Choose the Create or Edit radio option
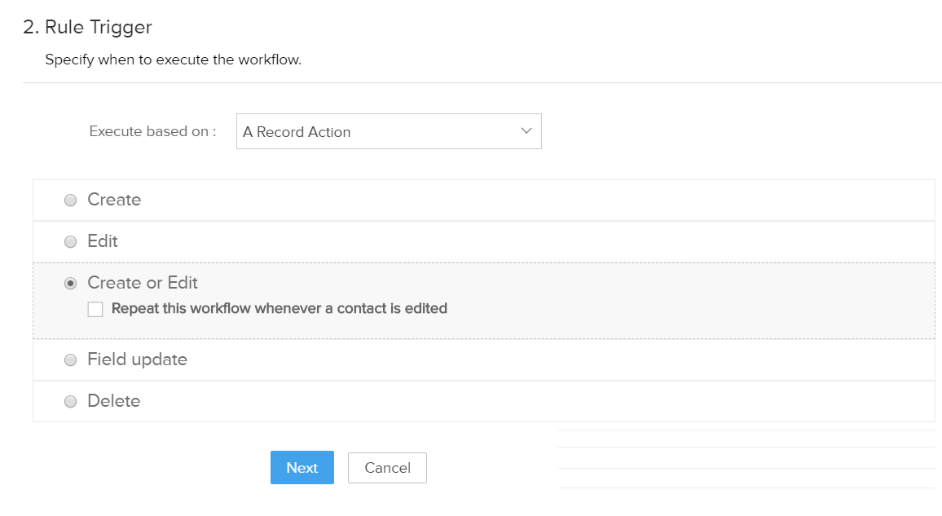 [x=70, y=283]
